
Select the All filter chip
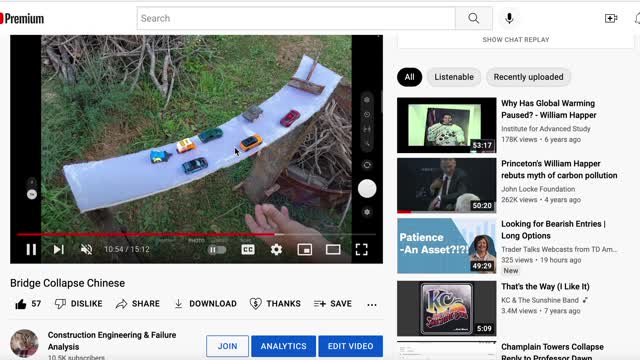409,77
